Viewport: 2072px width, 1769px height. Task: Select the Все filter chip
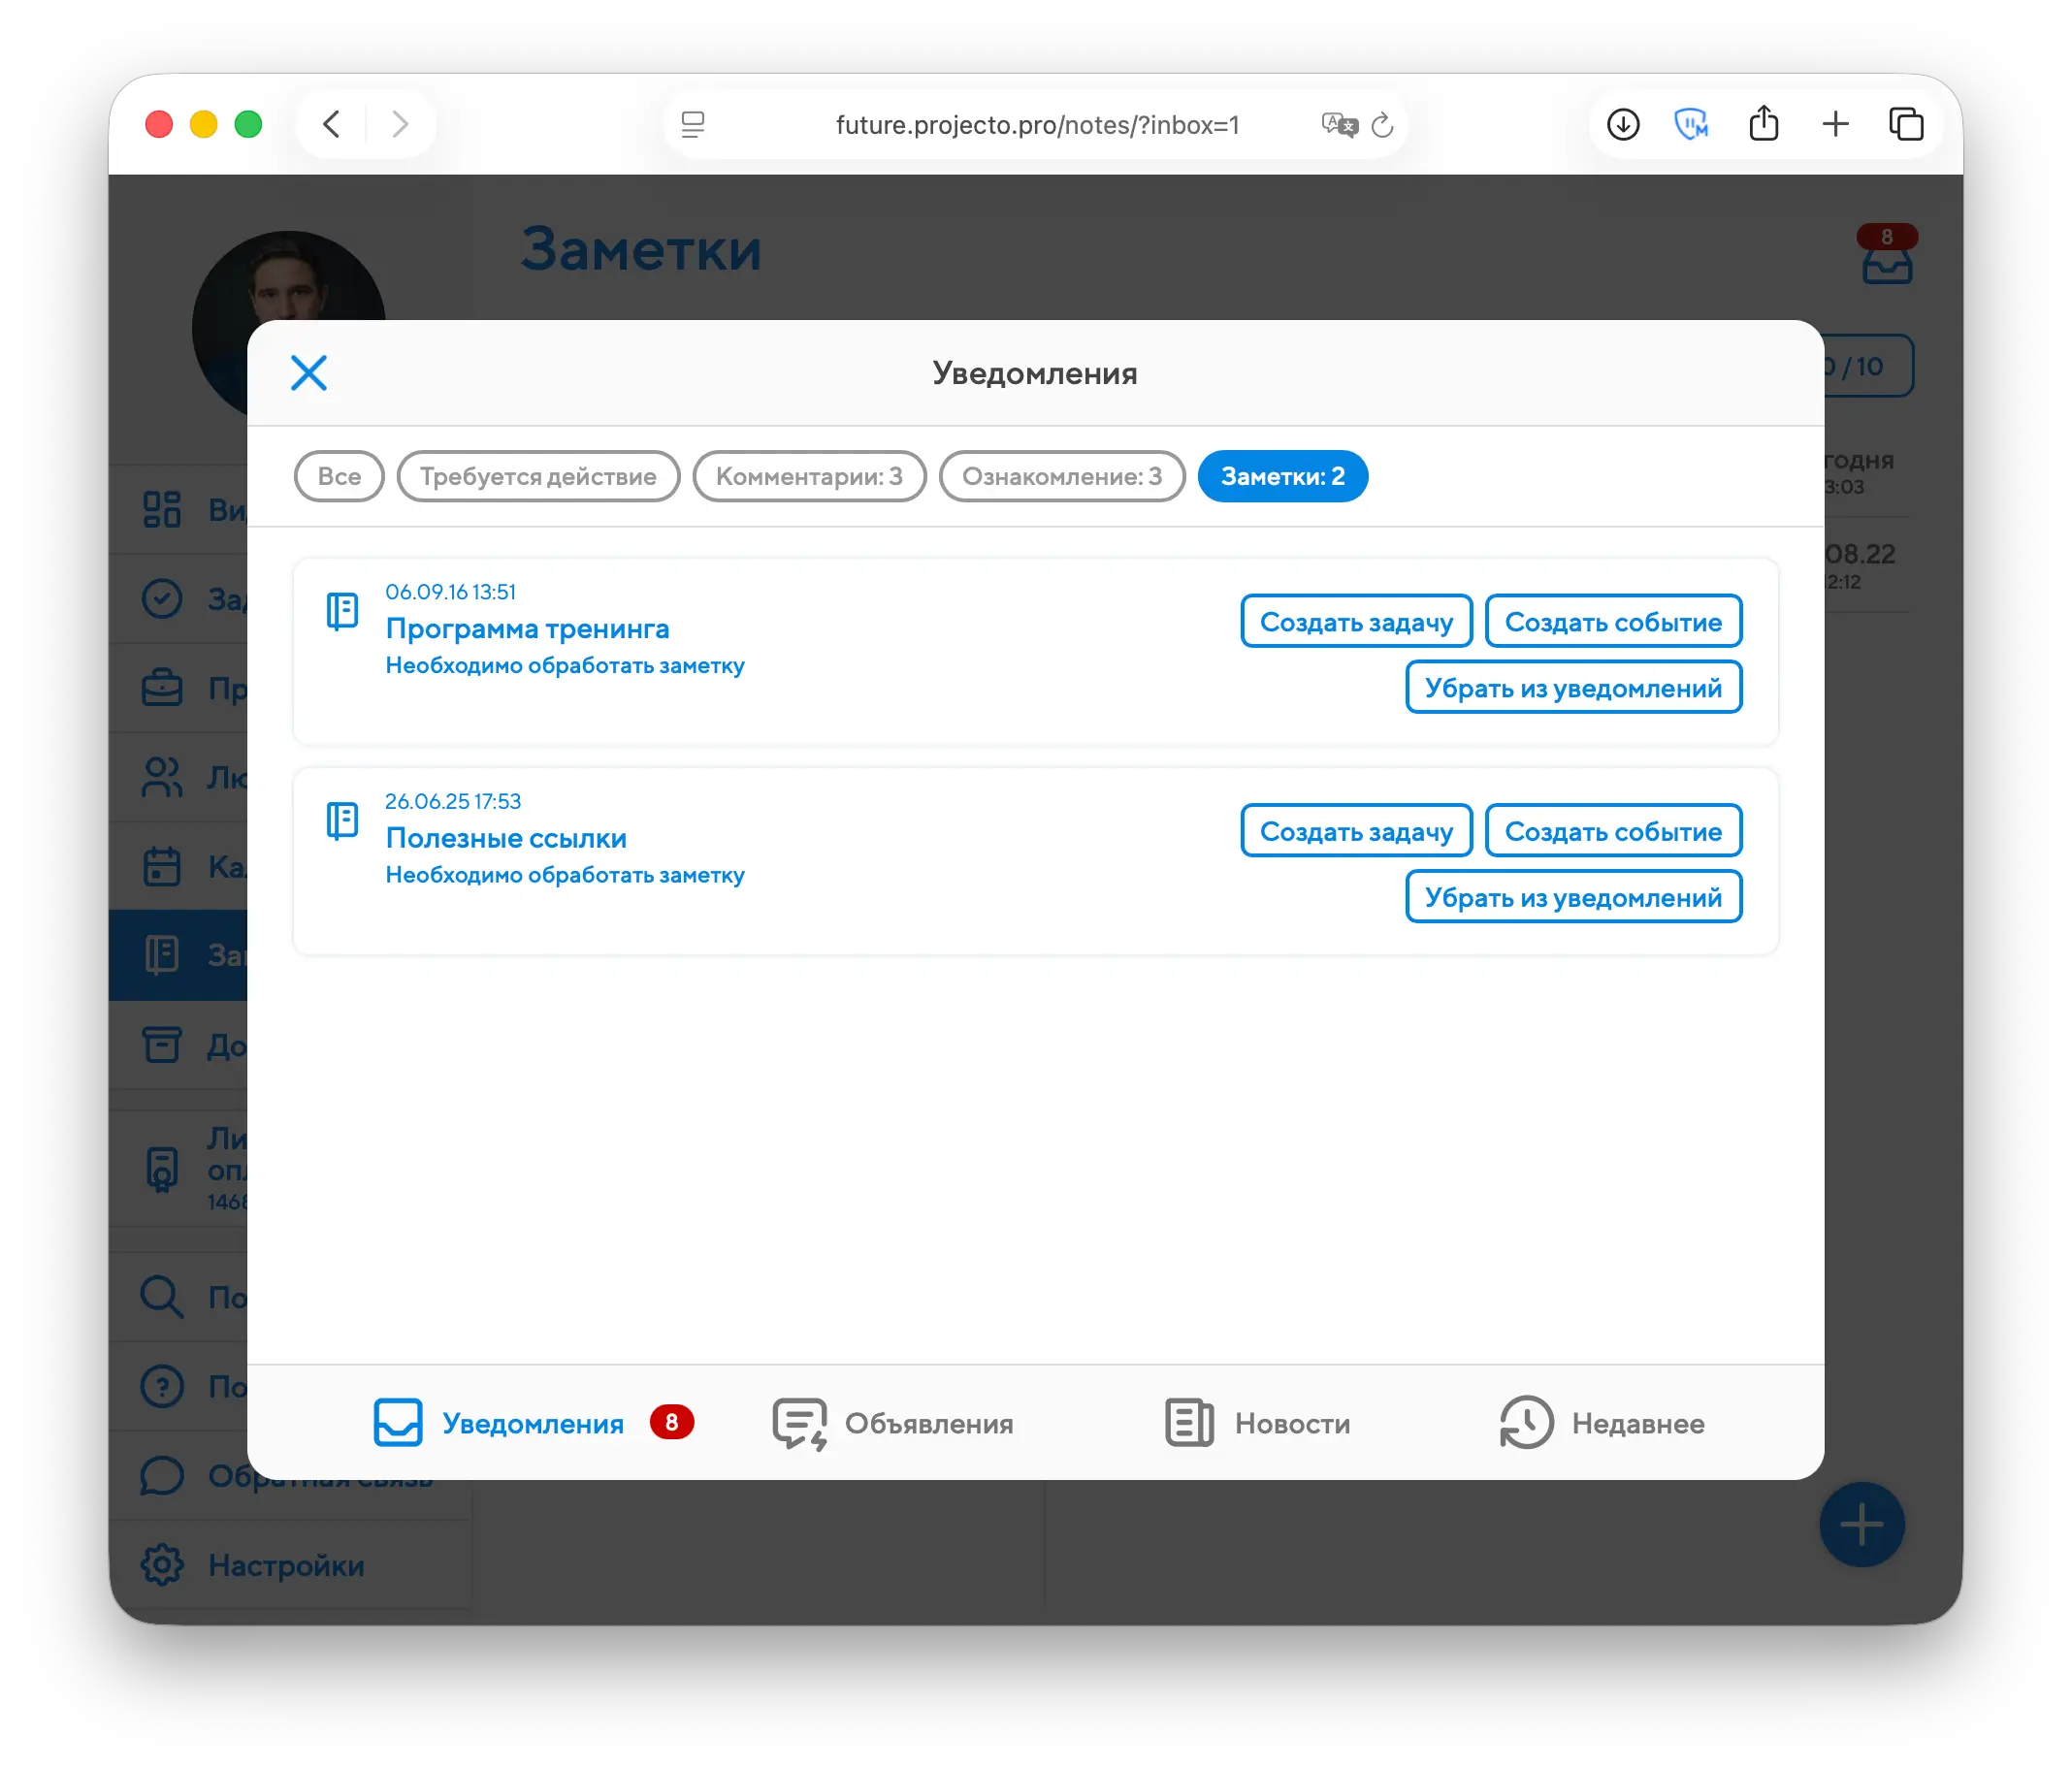(x=339, y=476)
